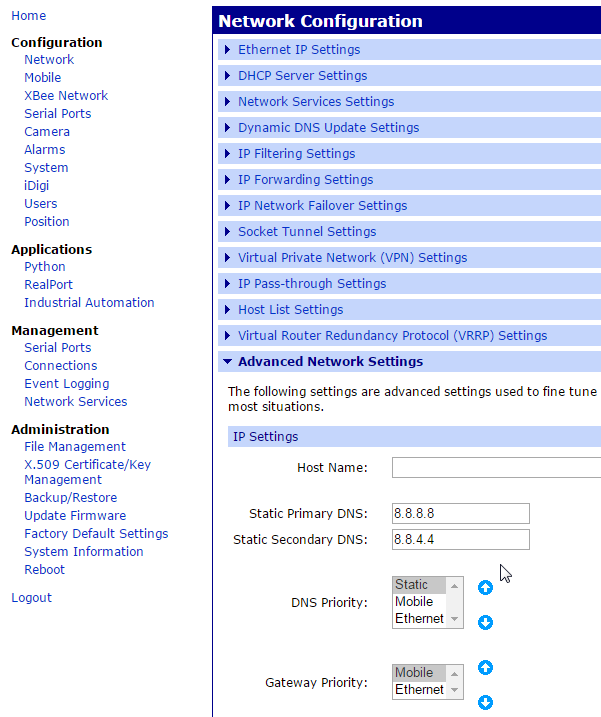Go to Industrial Automation application
Image resolution: width=601 pixels, height=717 pixels.
pyautogui.click(x=89, y=303)
